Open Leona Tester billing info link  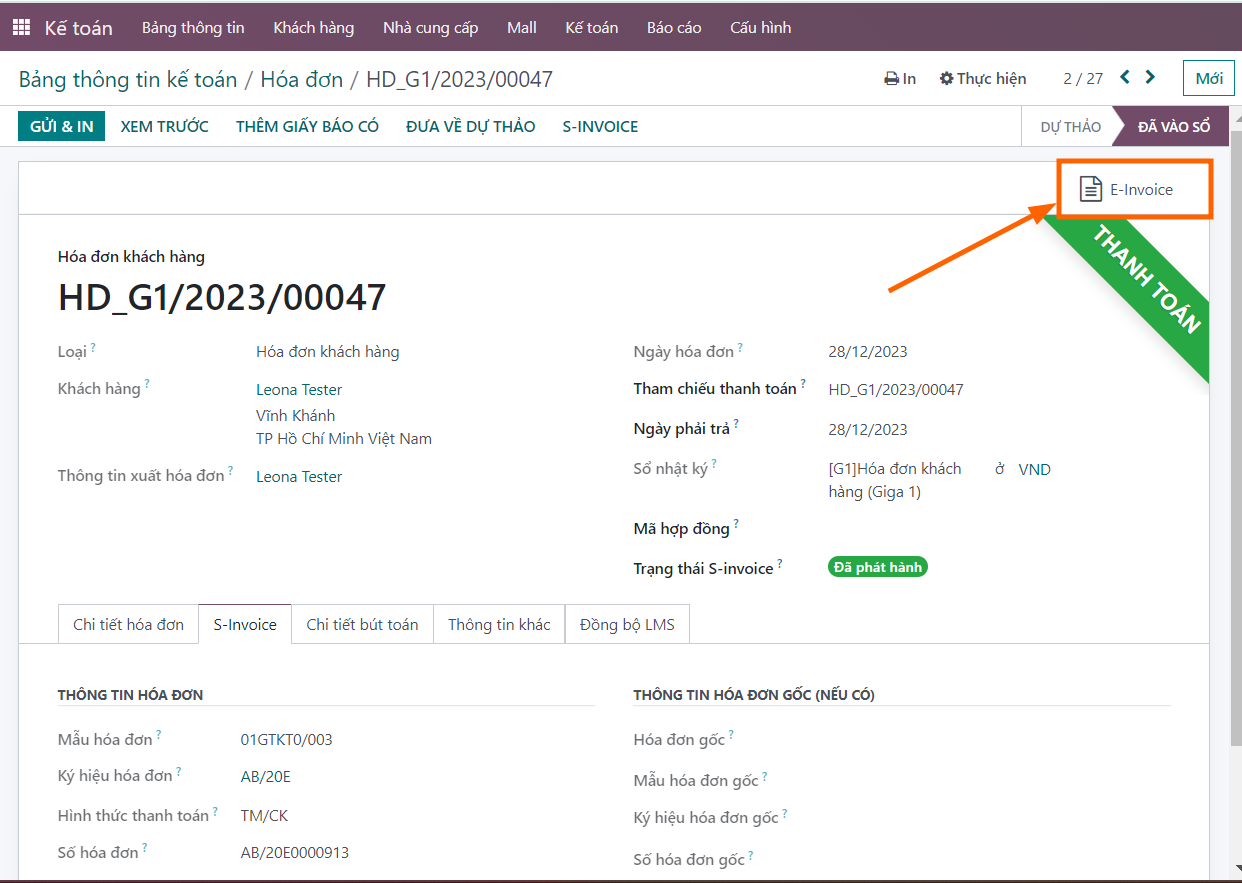299,477
